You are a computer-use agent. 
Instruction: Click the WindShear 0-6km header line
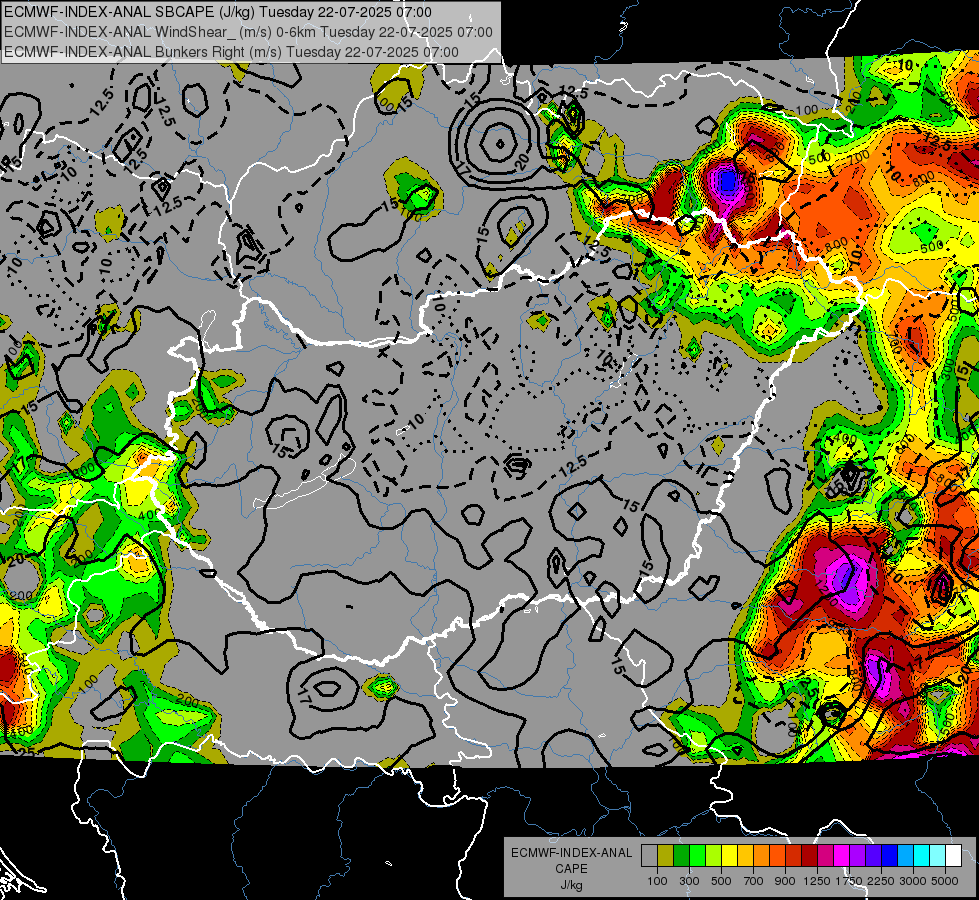248,32
